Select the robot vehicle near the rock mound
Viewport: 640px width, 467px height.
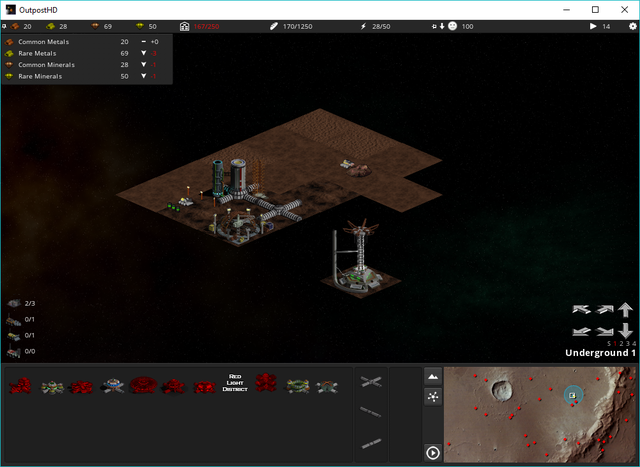click(x=347, y=164)
